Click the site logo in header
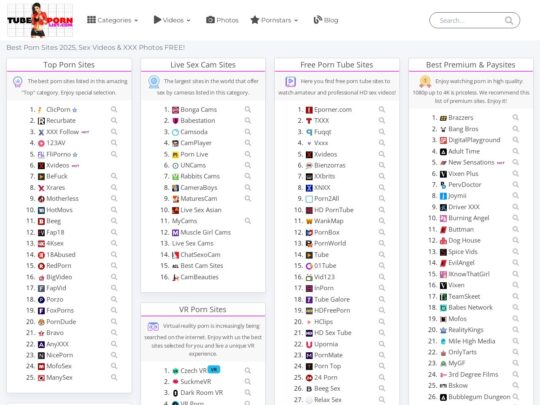Viewport: 540px width, 405px height. 40,20
